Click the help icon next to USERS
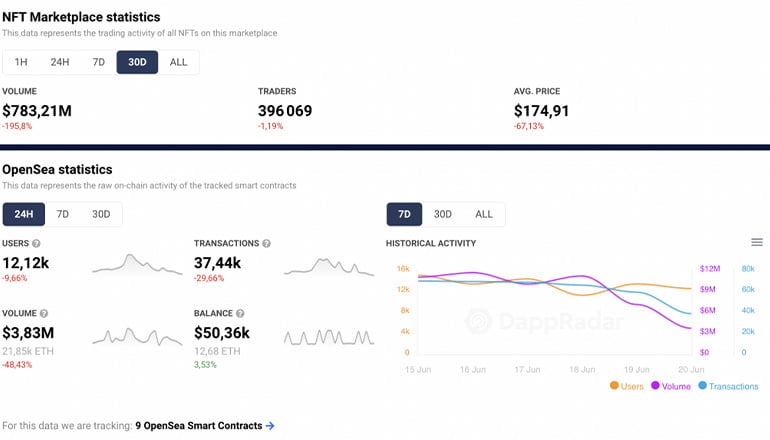The height and width of the screenshot is (440, 770). [x=36, y=244]
